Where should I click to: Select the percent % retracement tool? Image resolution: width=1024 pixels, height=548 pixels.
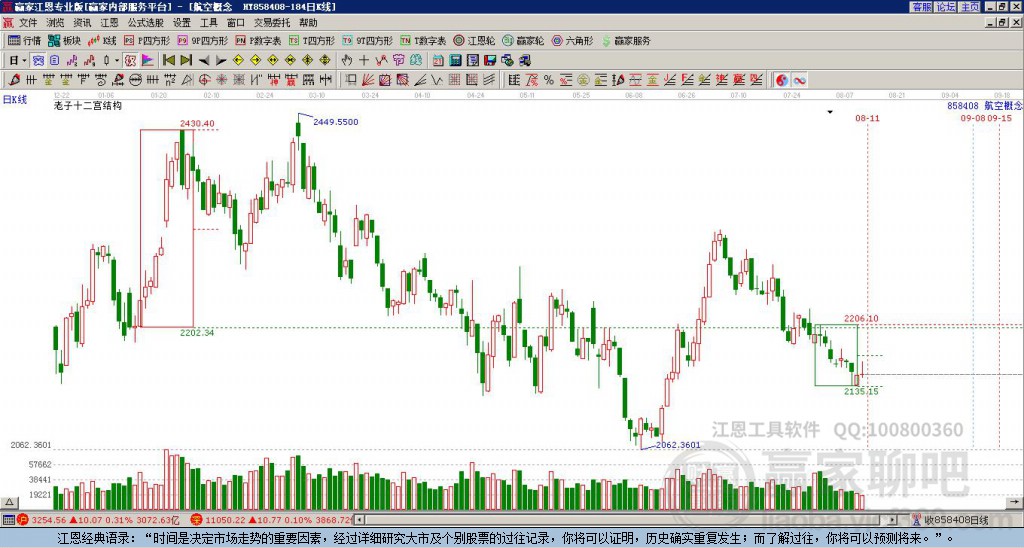click(549, 80)
